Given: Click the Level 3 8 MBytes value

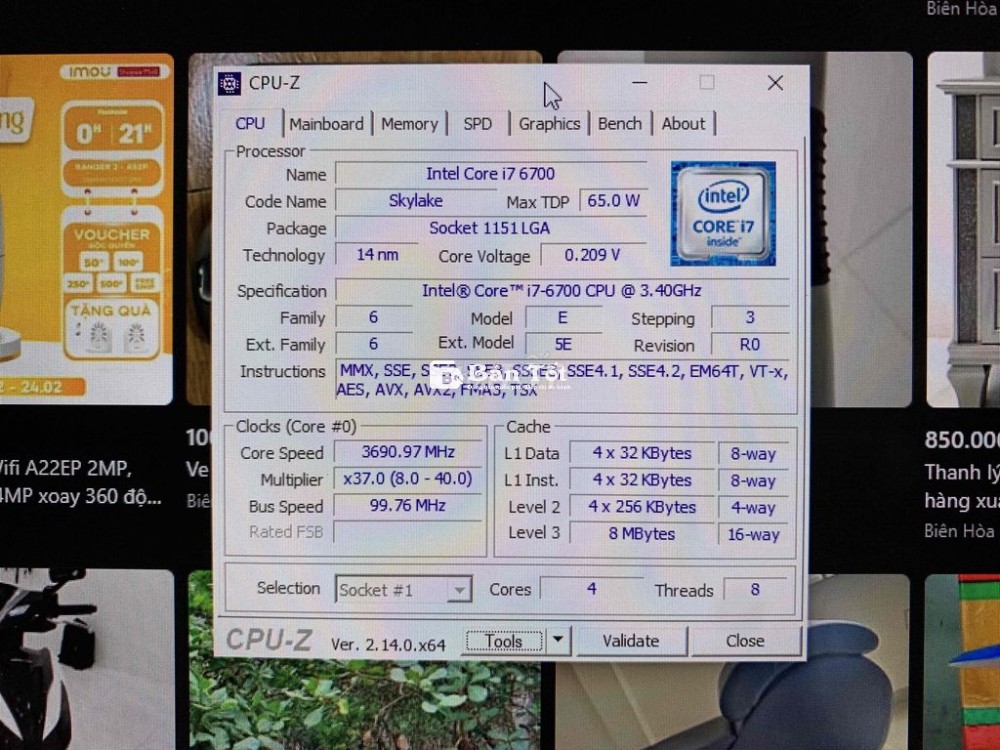Looking at the screenshot, I should 642,534.
